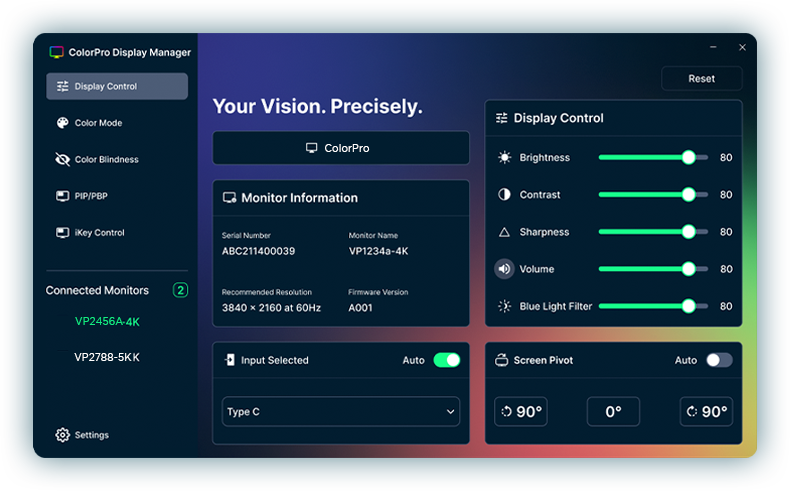Click the Input Selected port icon
Image resolution: width=790 pixels, height=491 pixels.
(230, 360)
